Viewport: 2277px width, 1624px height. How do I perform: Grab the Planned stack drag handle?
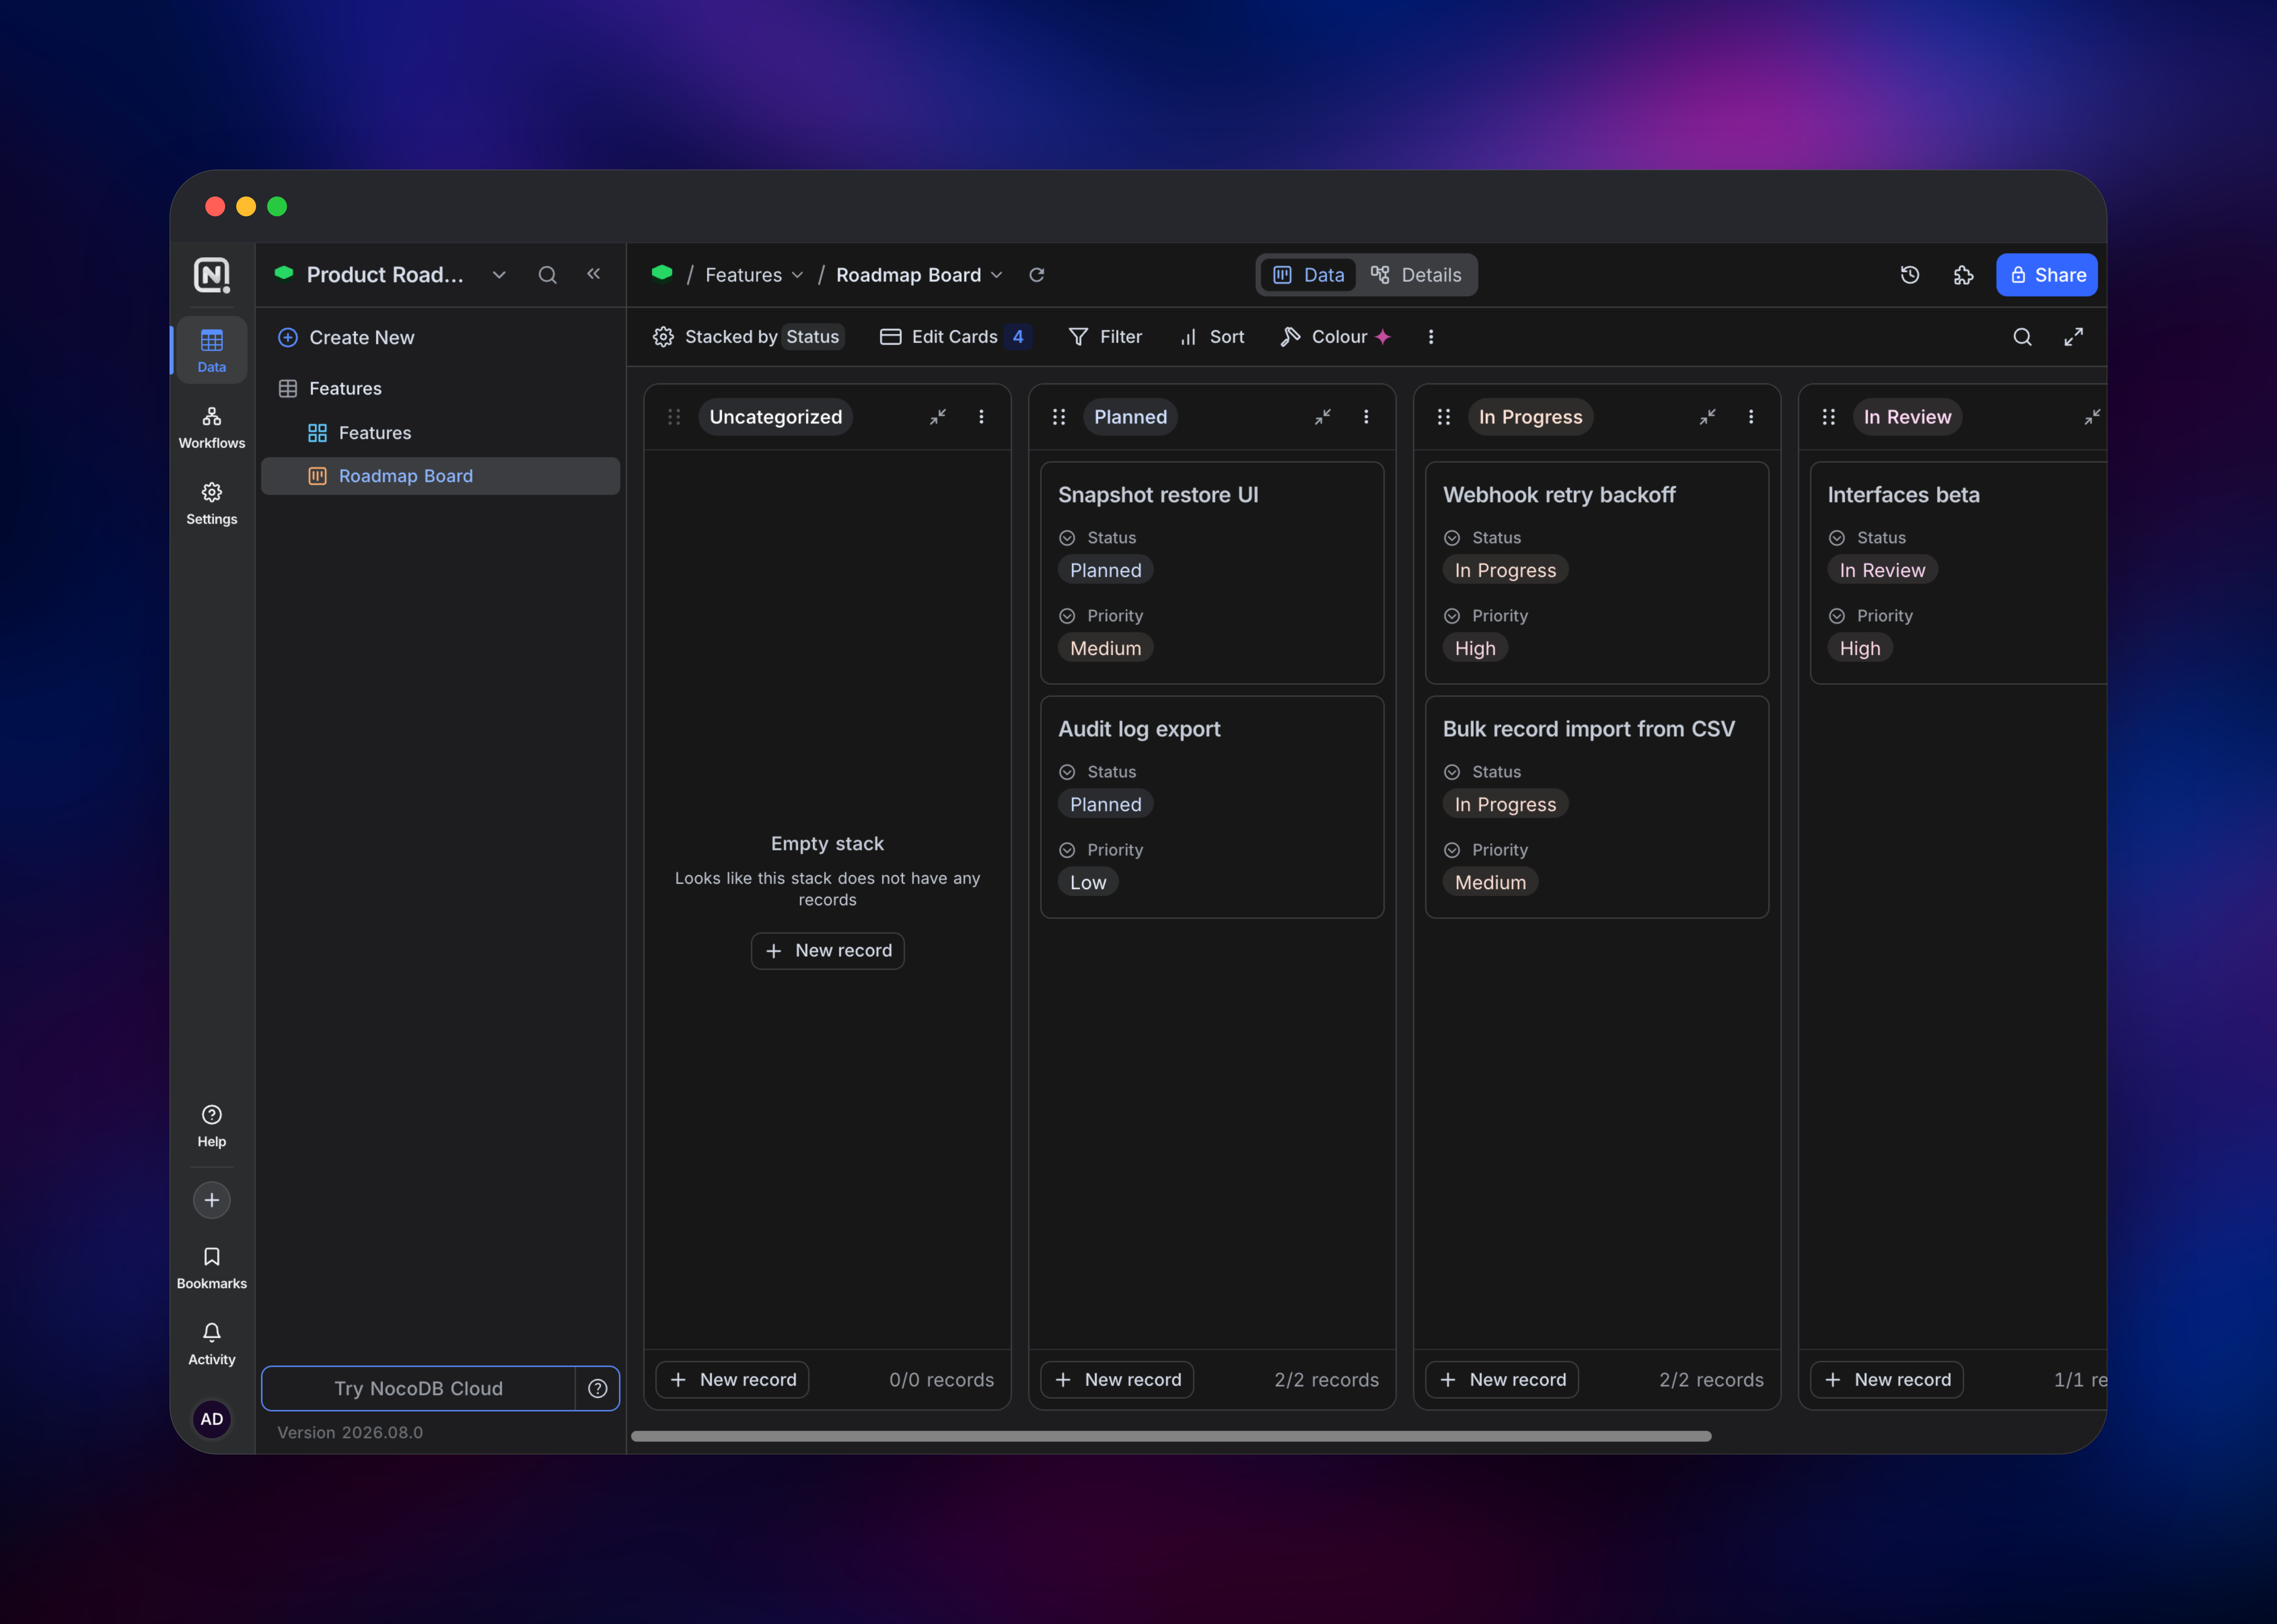[x=1059, y=417]
